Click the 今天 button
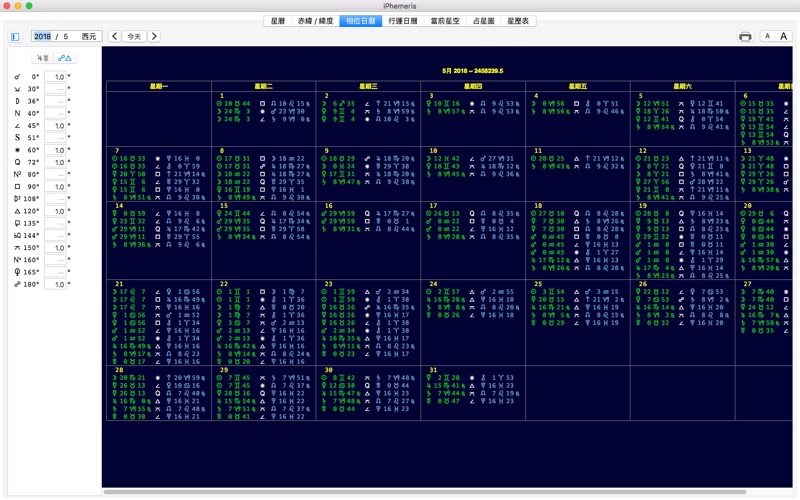Image resolution: width=800 pixels, height=500 pixels. click(134, 37)
